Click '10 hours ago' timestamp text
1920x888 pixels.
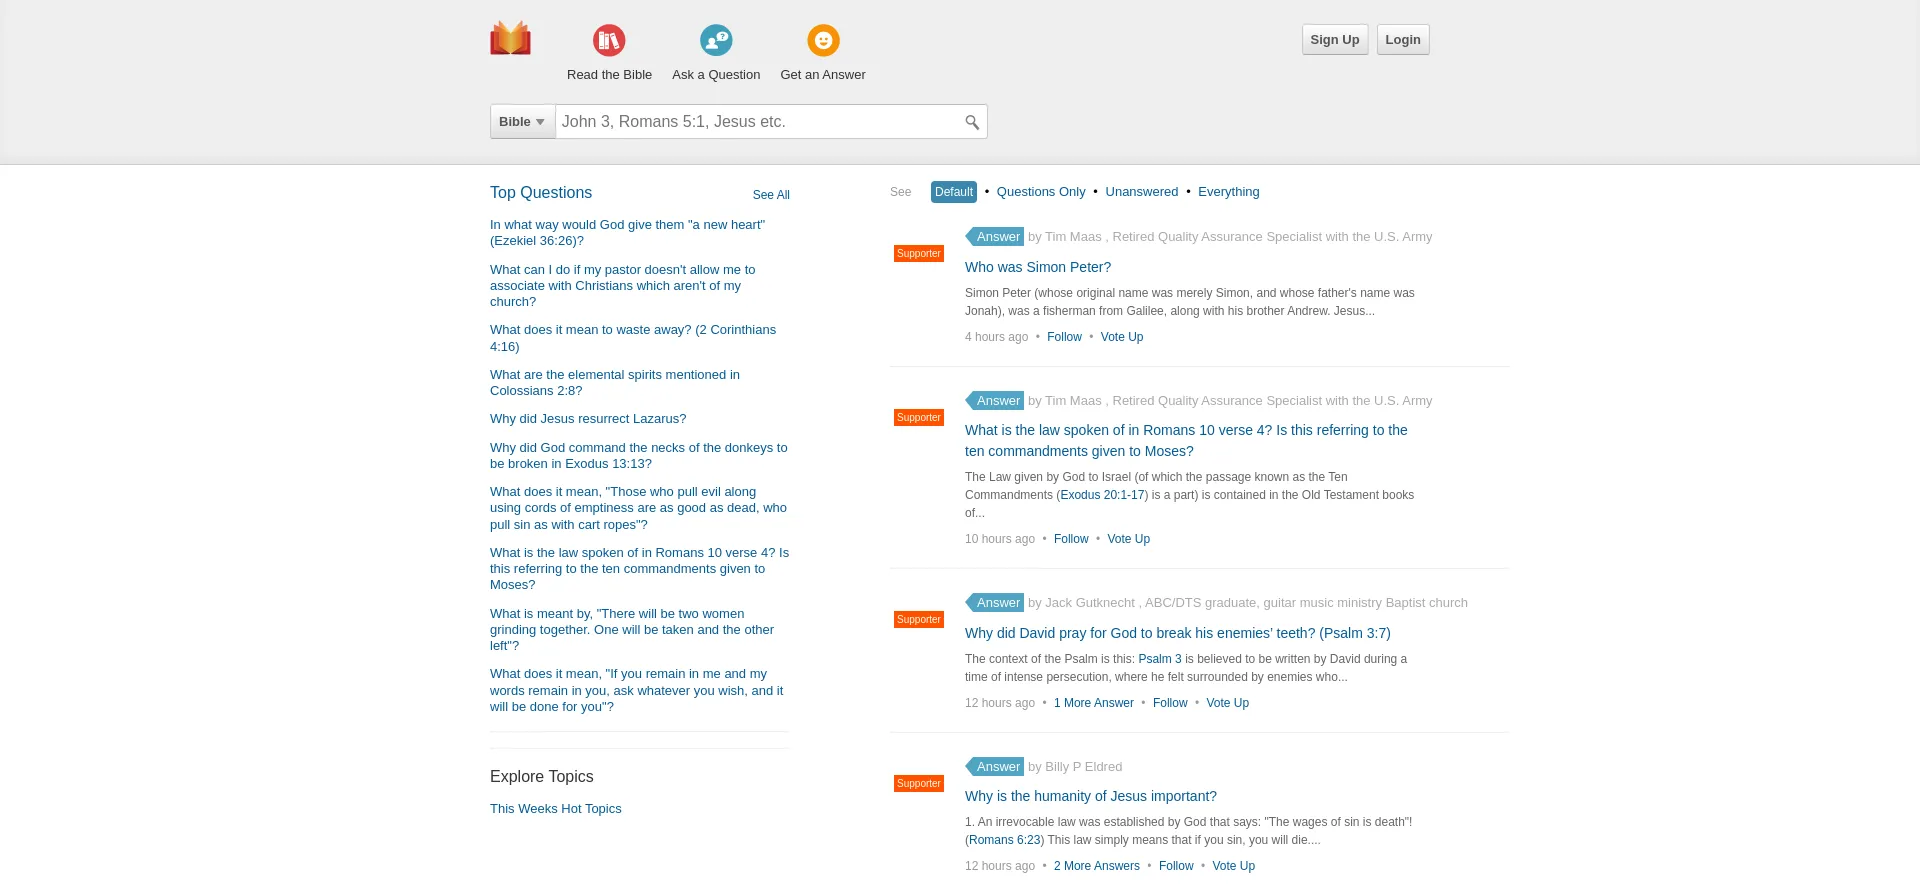tap(1000, 539)
